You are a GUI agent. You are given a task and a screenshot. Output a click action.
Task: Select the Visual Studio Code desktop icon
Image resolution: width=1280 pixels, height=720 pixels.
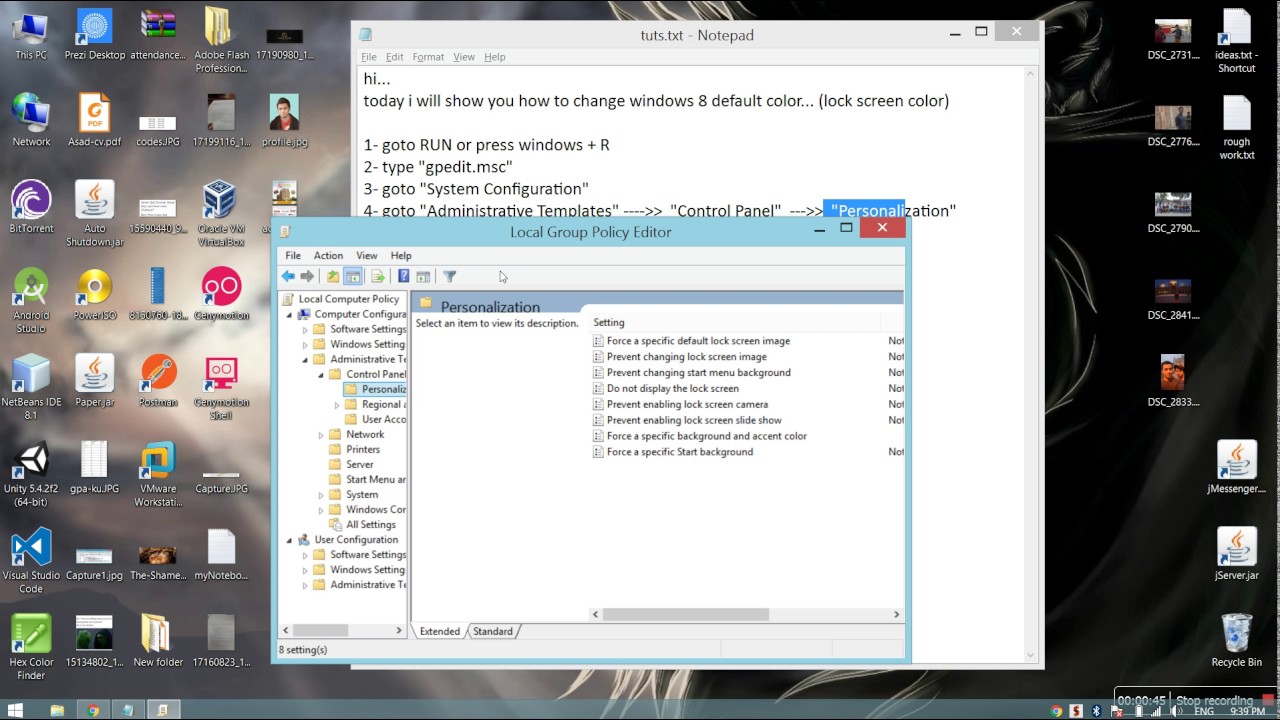[x=31, y=562]
